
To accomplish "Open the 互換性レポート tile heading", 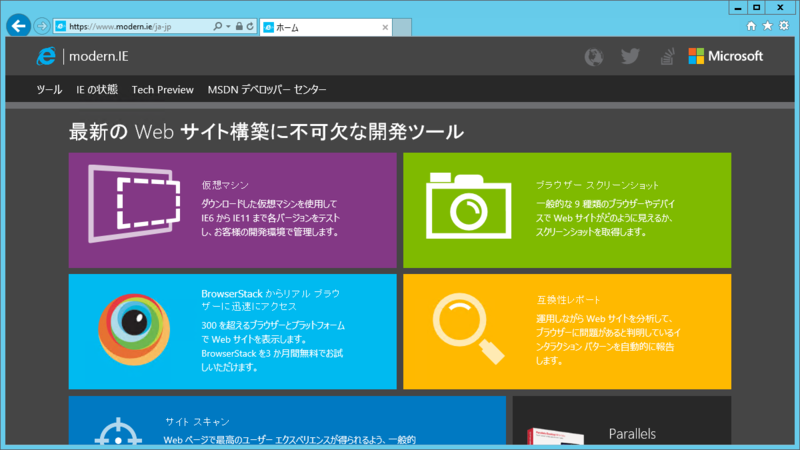I will pos(568,300).
